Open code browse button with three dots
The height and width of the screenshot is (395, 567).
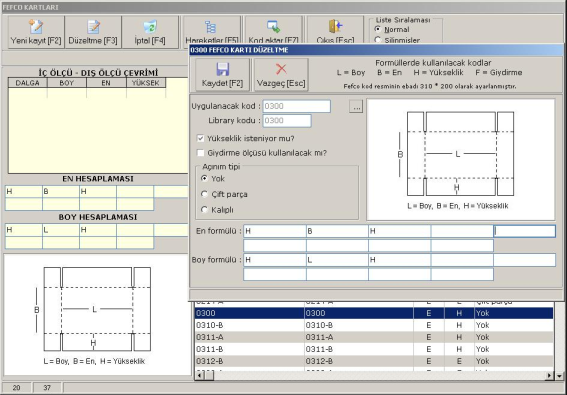tap(356, 106)
